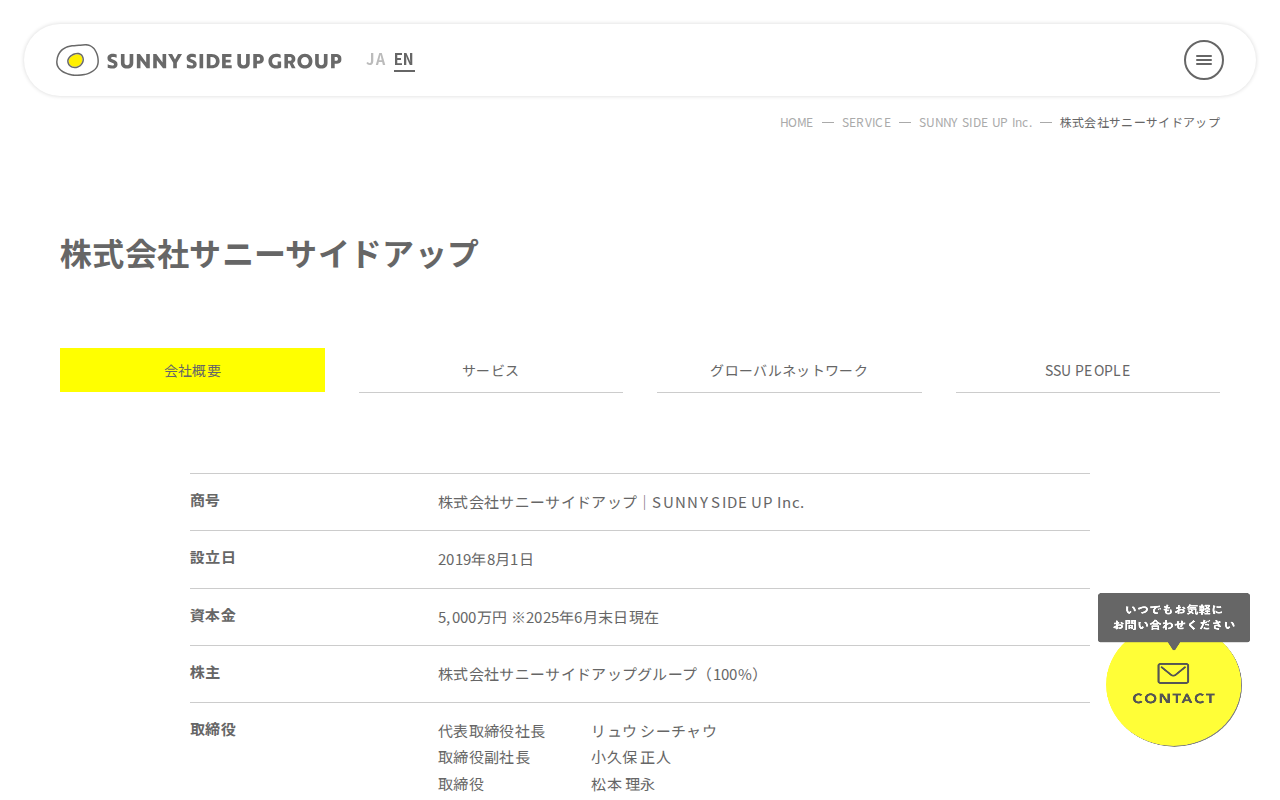Click the name 松本 理永
The width and height of the screenshot is (1280, 800).
623,784
